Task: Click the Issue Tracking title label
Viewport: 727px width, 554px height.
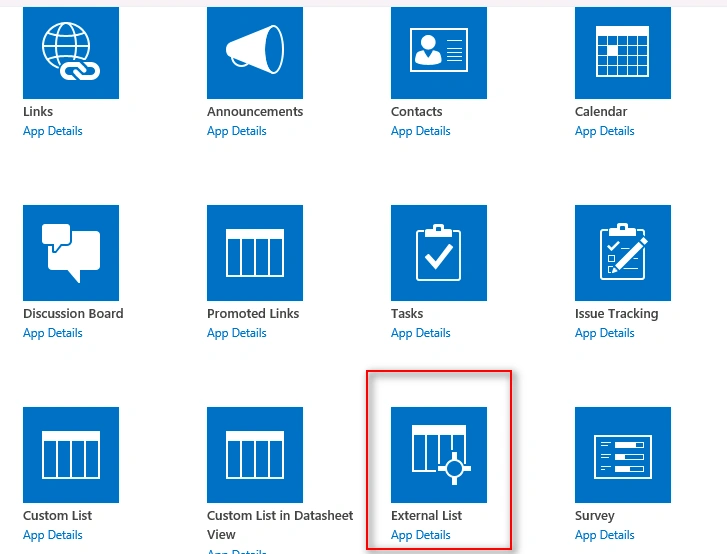Action: [x=617, y=314]
